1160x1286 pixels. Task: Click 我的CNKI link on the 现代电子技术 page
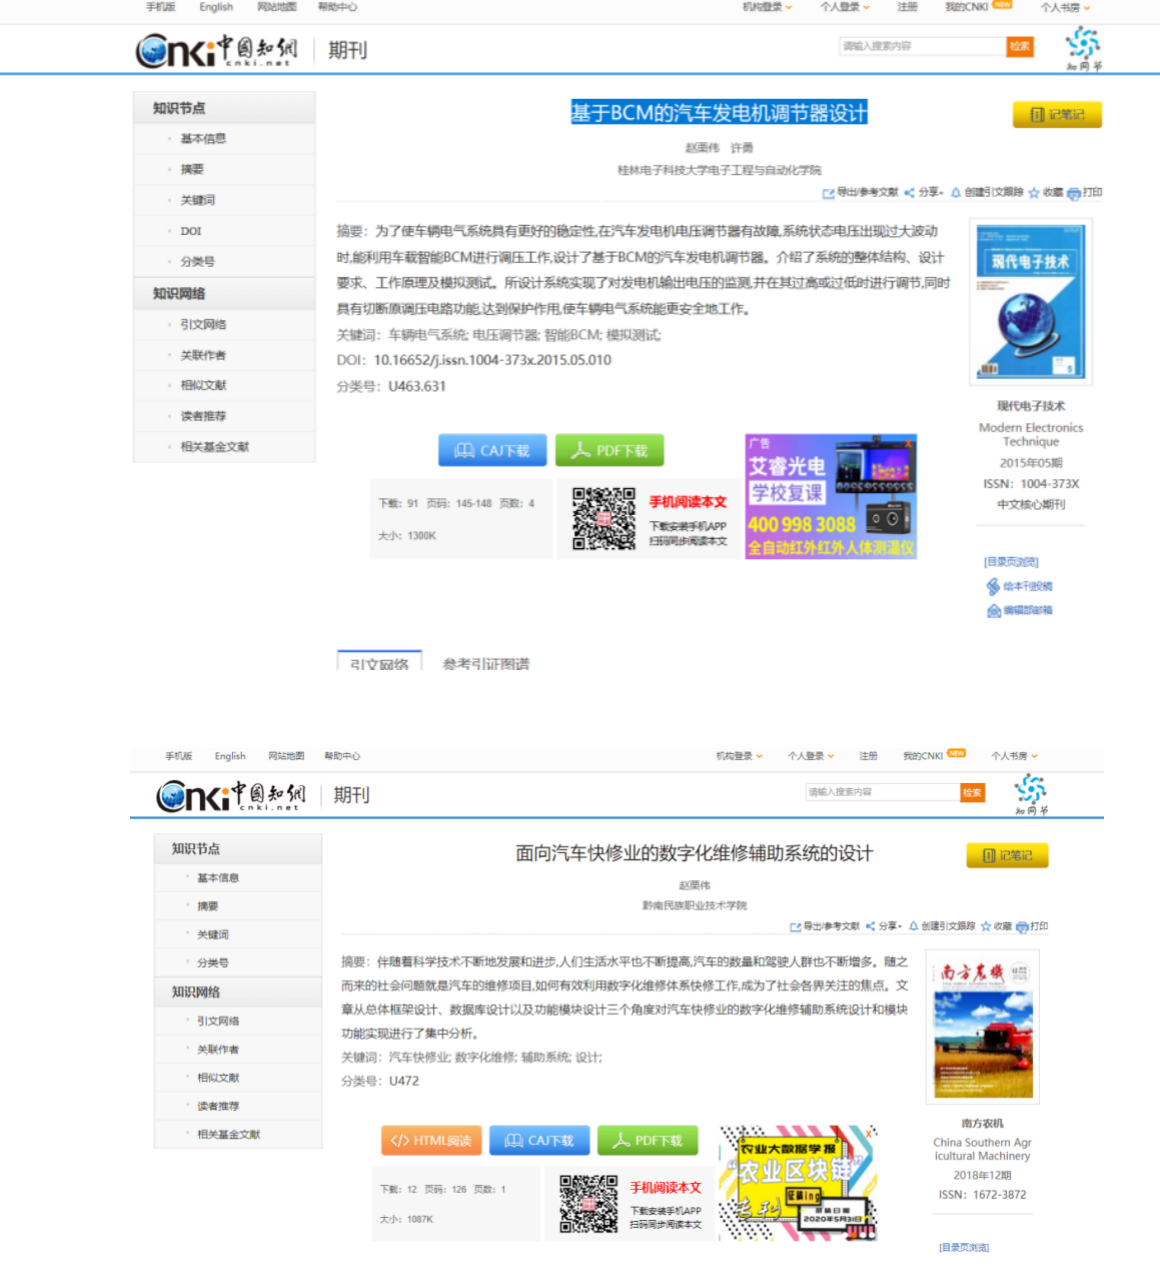click(967, 7)
